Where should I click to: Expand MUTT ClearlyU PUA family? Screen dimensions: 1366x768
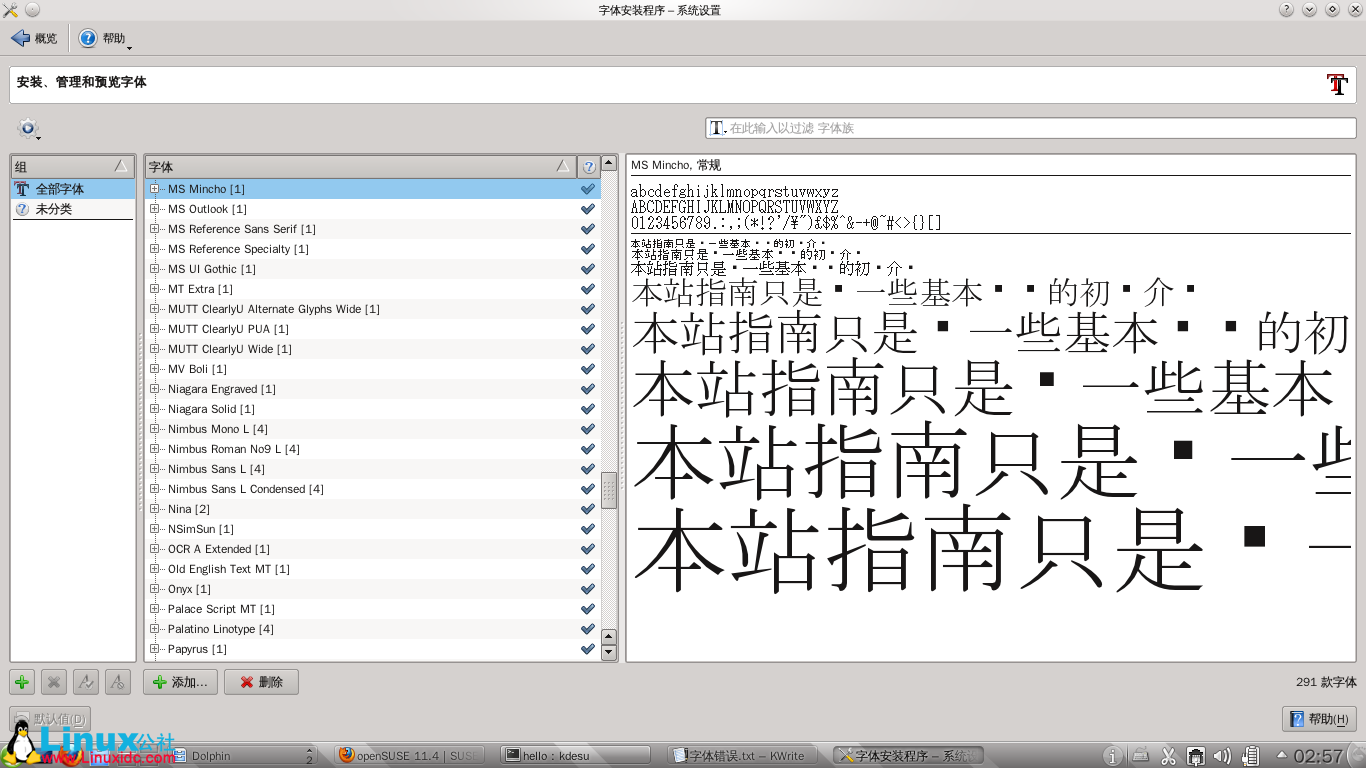click(x=155, y=329)
